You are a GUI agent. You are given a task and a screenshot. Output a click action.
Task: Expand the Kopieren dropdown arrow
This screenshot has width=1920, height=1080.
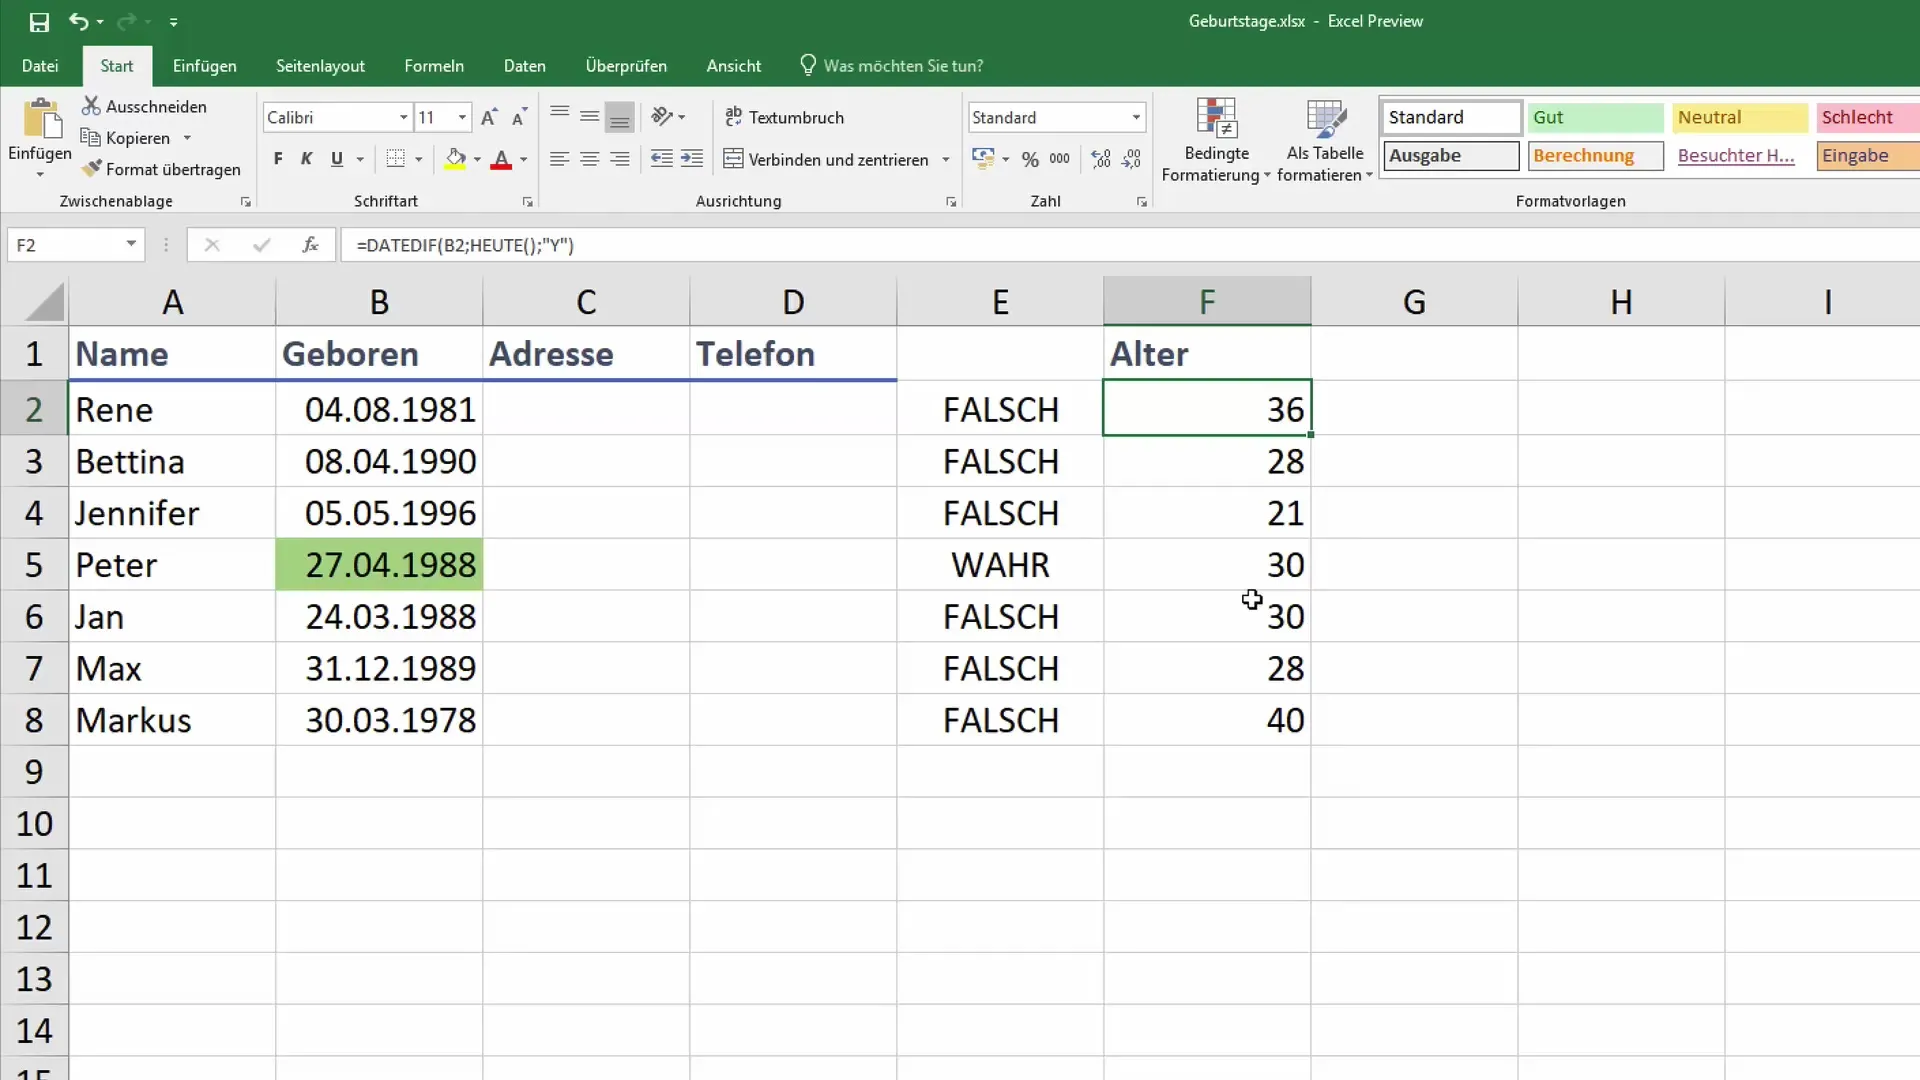pos(187,138)
